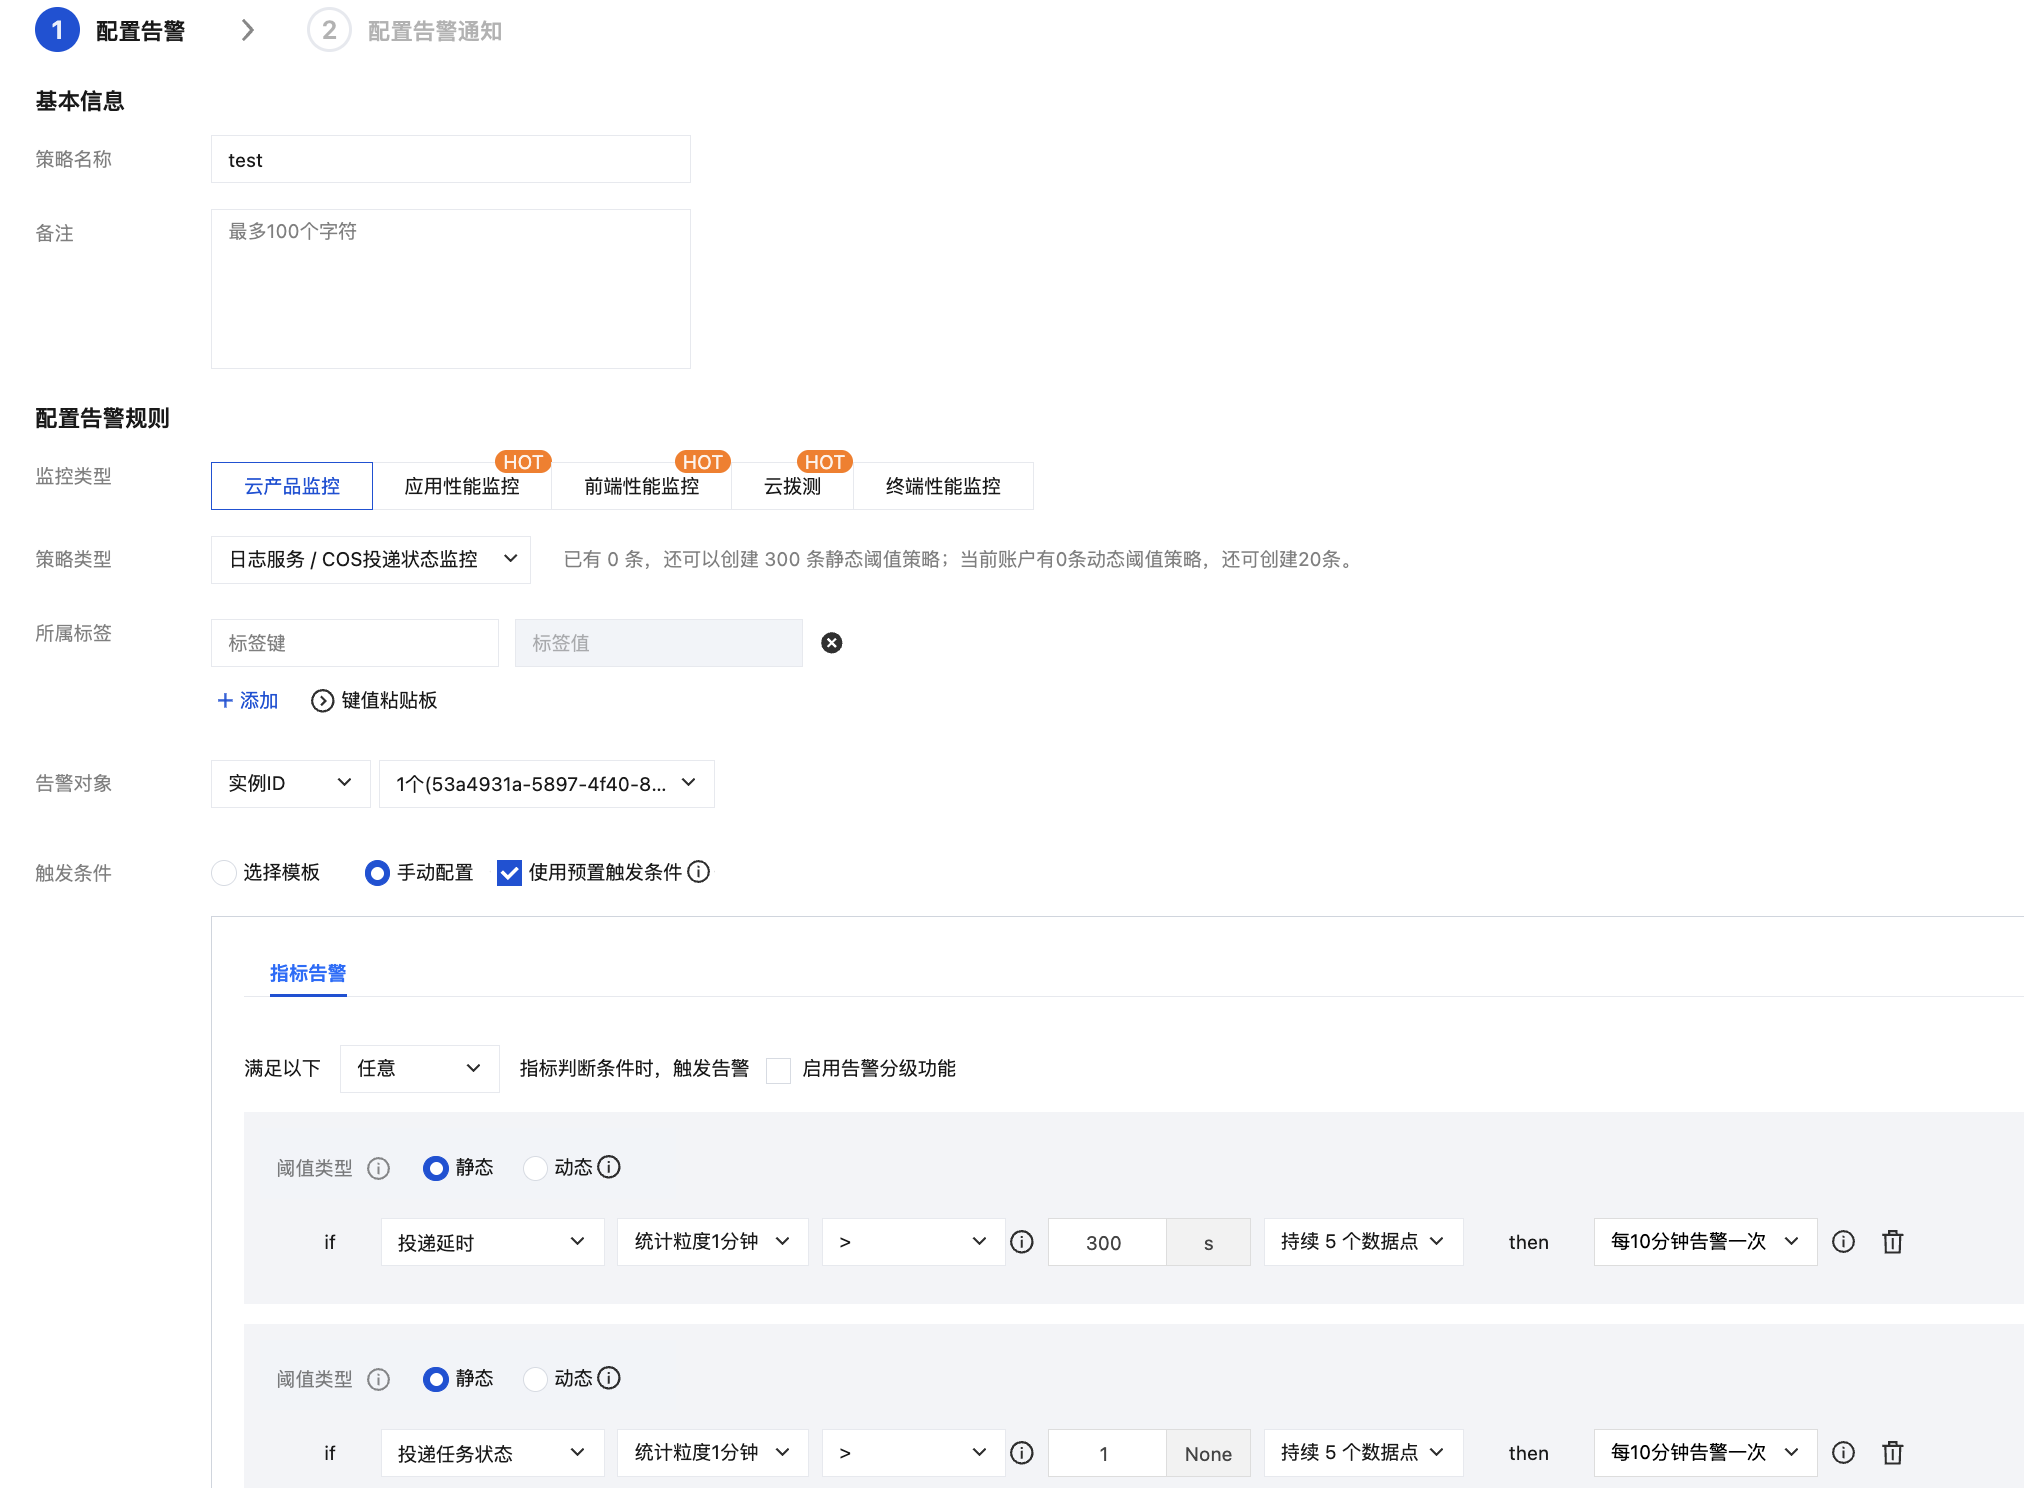
Task: Switch to 应用性能监控 monitoring type tab
Action: [461, 487]
